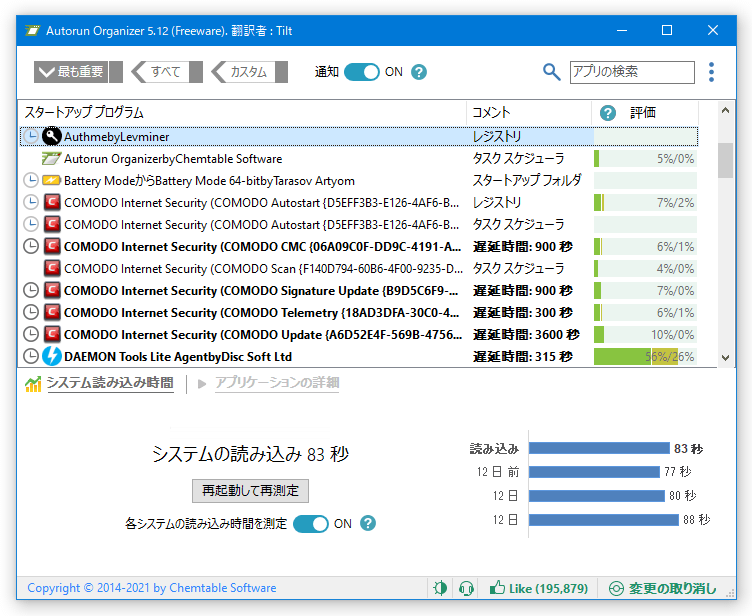Click the arrow expander beside アプリケーションの詳細
This screenshot has height=616, width=752.
pyautogui.click(x=202, y=384)
